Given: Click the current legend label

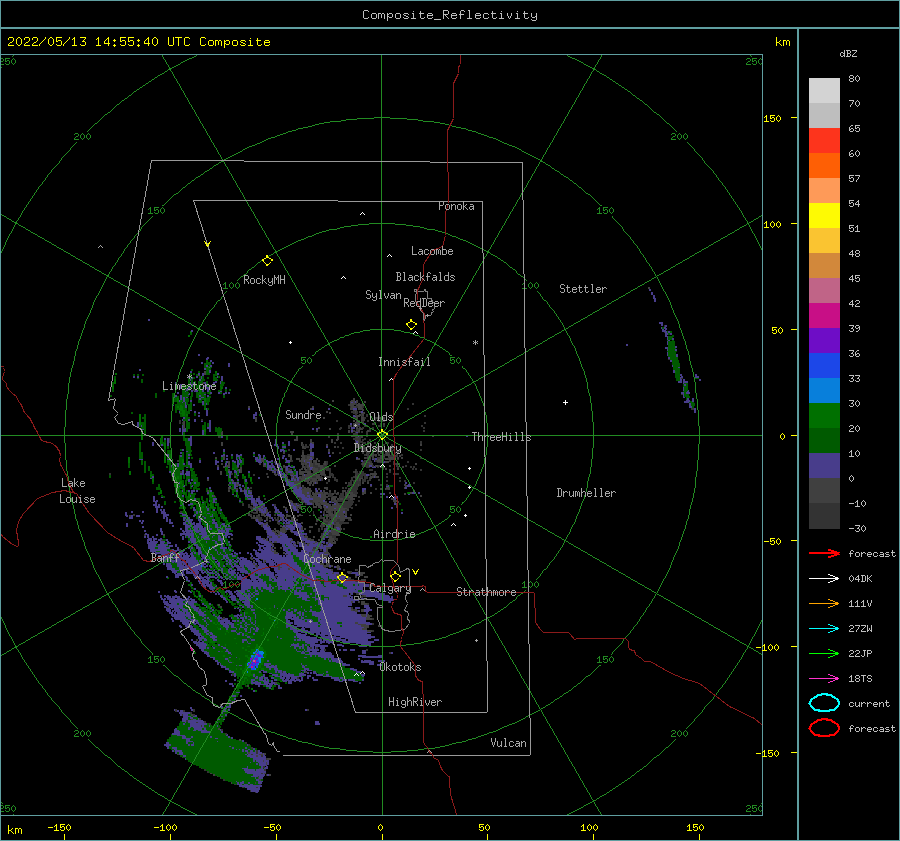Looking at the screenshot, I should (x=869, y=703).
